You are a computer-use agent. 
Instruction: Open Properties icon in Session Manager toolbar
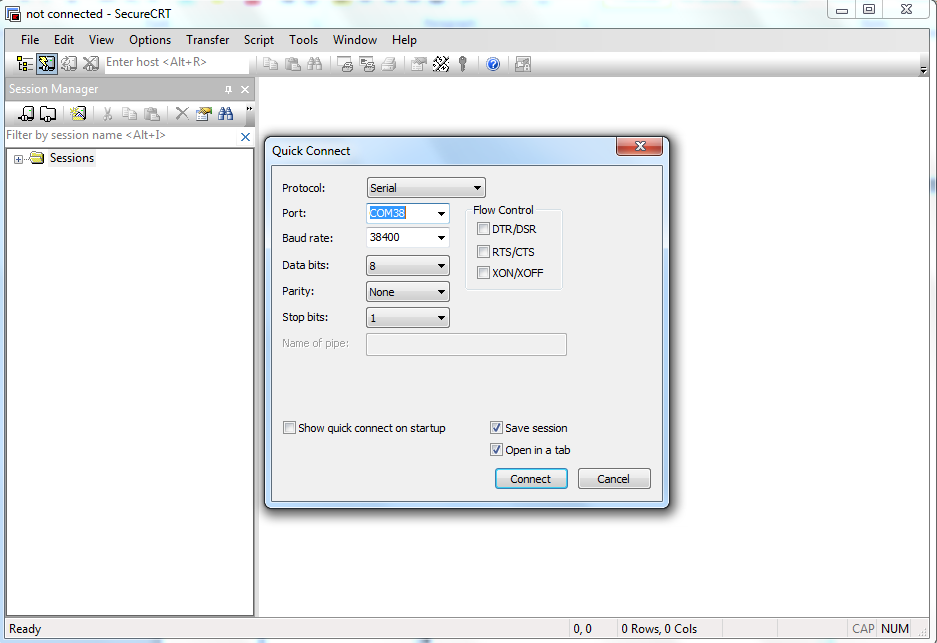tap(204, 114)
